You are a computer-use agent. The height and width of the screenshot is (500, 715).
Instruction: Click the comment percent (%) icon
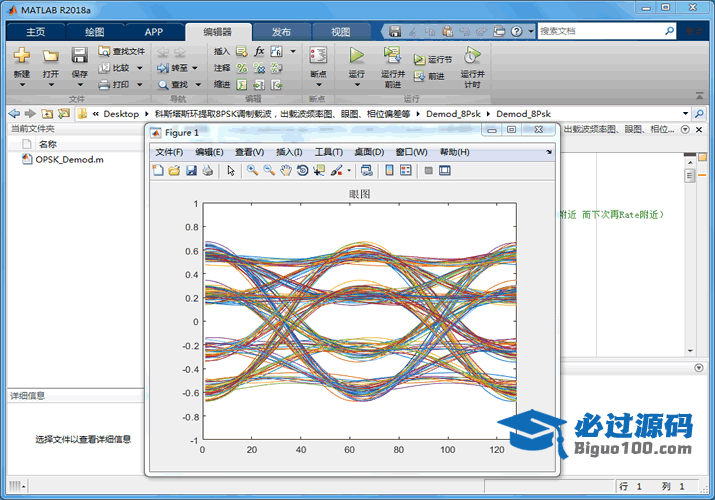point(242,68)
